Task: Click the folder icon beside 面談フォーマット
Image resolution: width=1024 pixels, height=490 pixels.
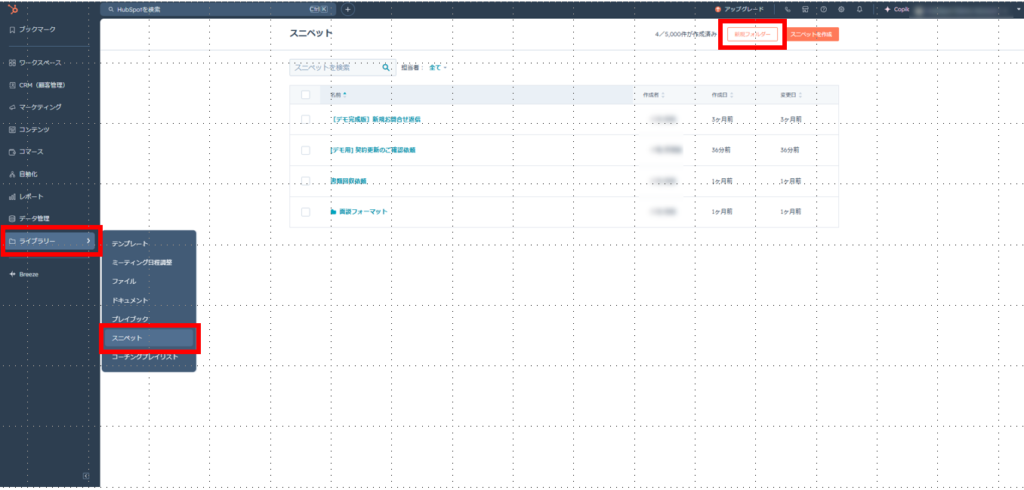Action: click(333, 212)
